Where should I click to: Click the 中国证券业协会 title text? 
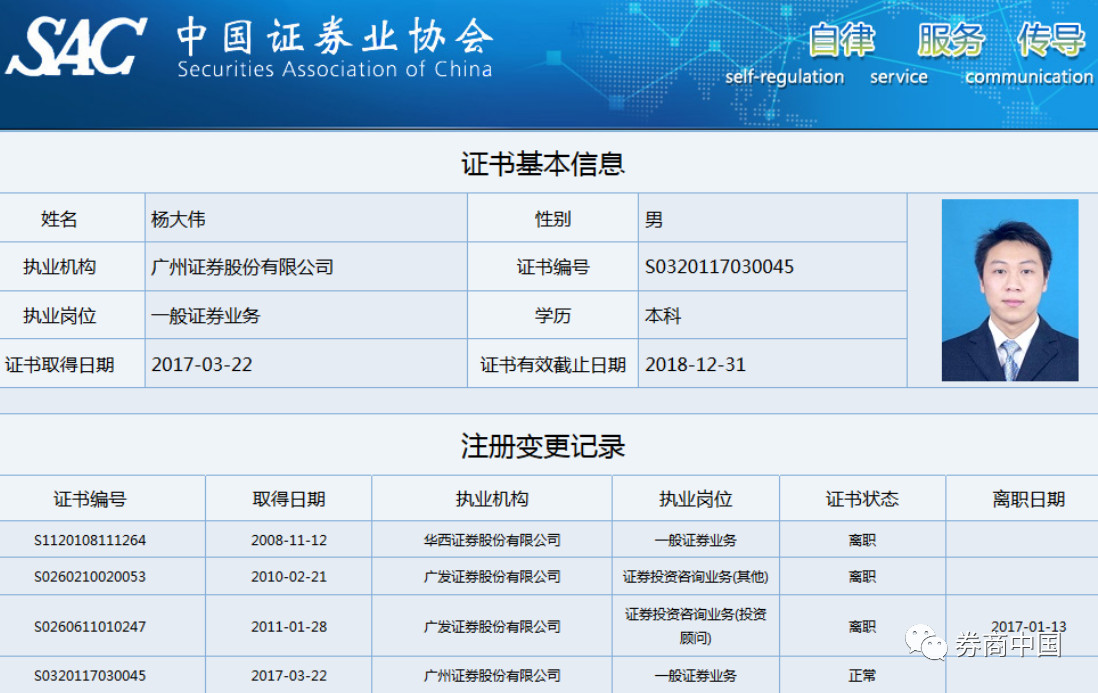[x=335, y=36]
